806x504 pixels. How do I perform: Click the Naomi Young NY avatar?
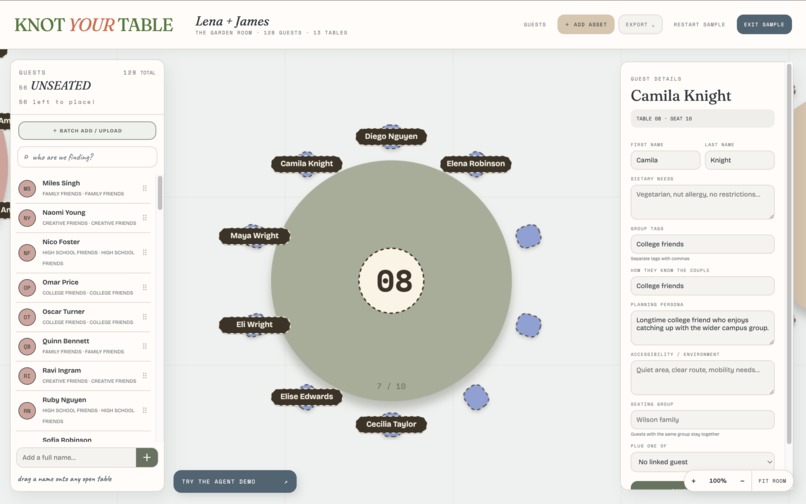pos(27,218)
